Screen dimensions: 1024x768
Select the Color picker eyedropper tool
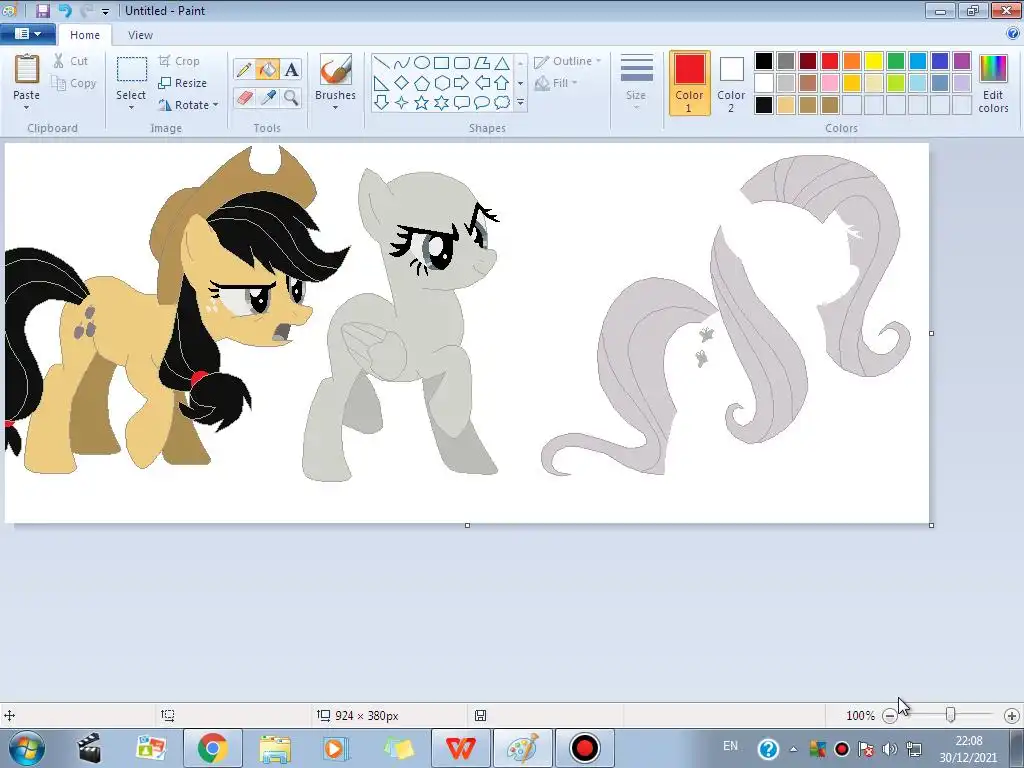(x=267, y=98)
